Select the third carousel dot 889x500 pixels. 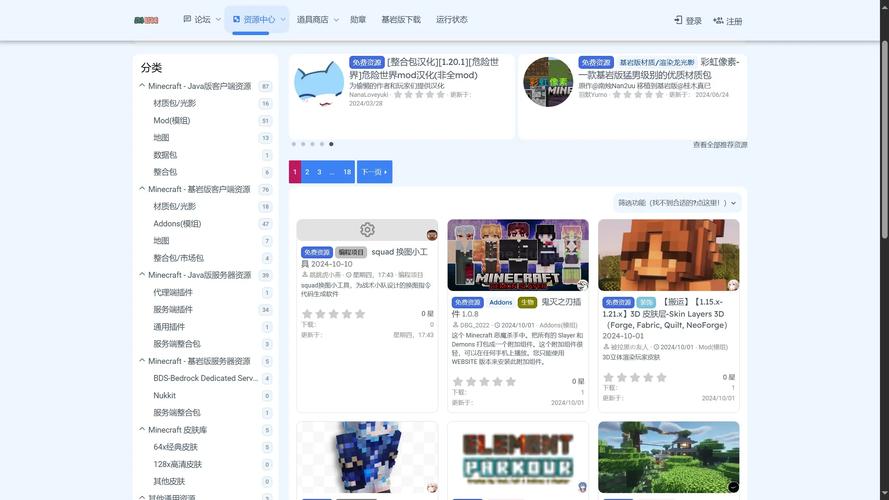[312, 144]
